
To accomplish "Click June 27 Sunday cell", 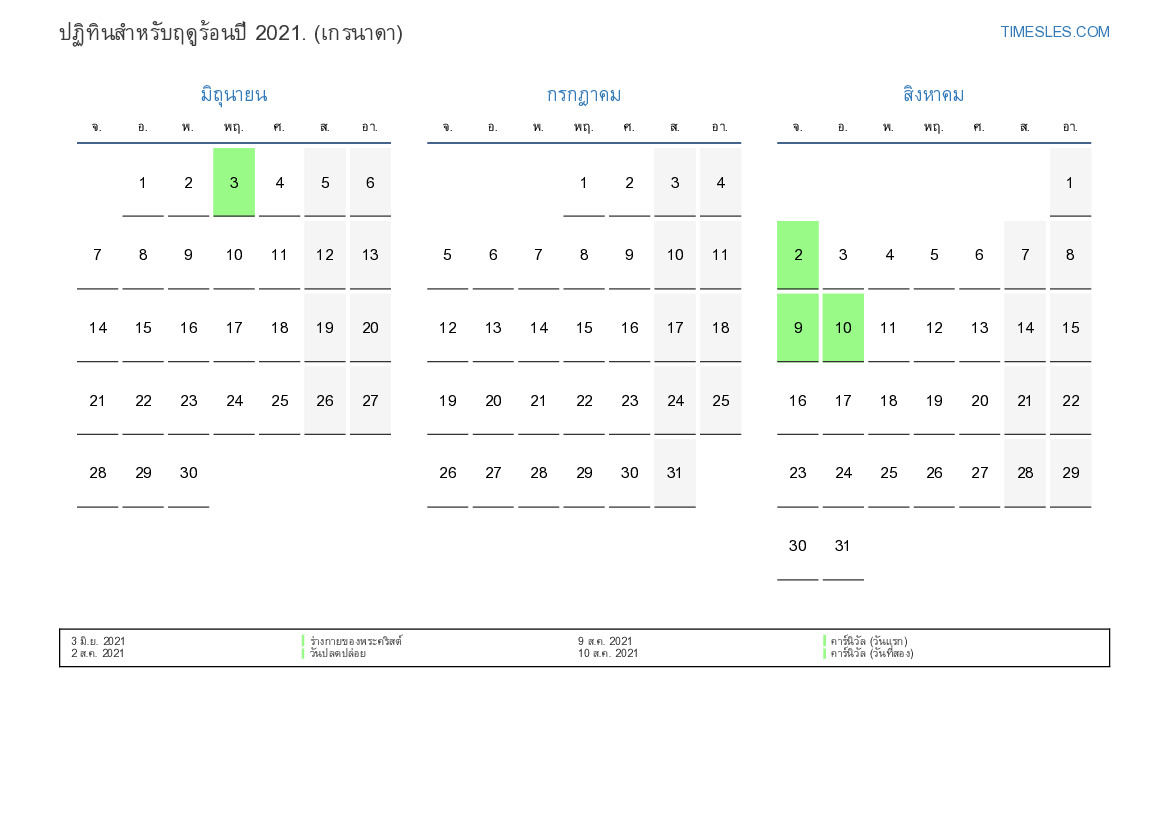I will point(371,401).
